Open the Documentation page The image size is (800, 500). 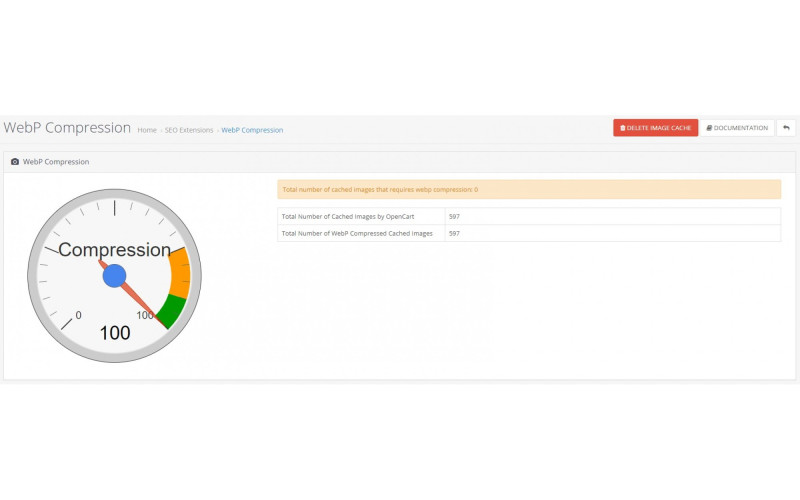(x=737, y=128)
